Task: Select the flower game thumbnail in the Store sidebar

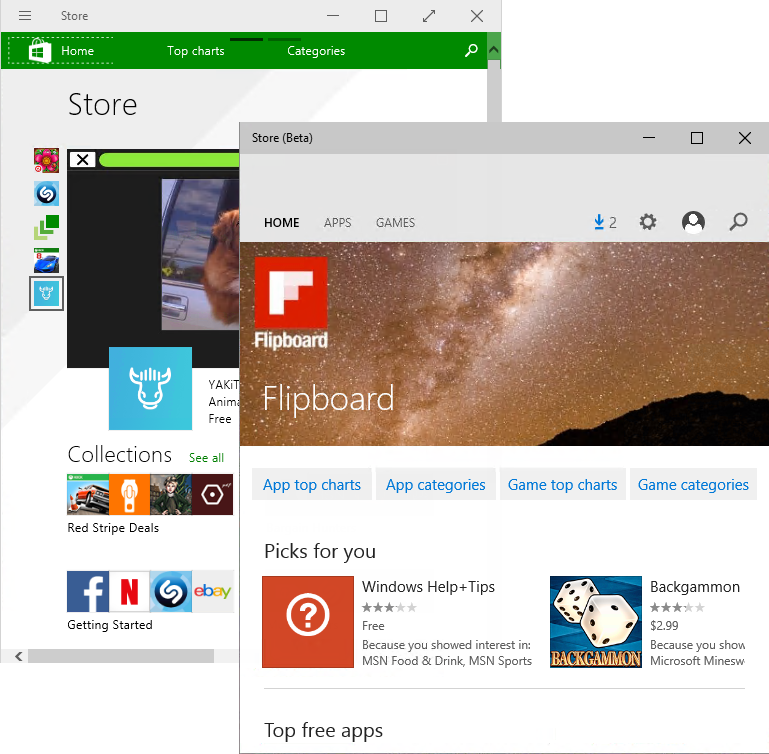Action: point(47,160)
